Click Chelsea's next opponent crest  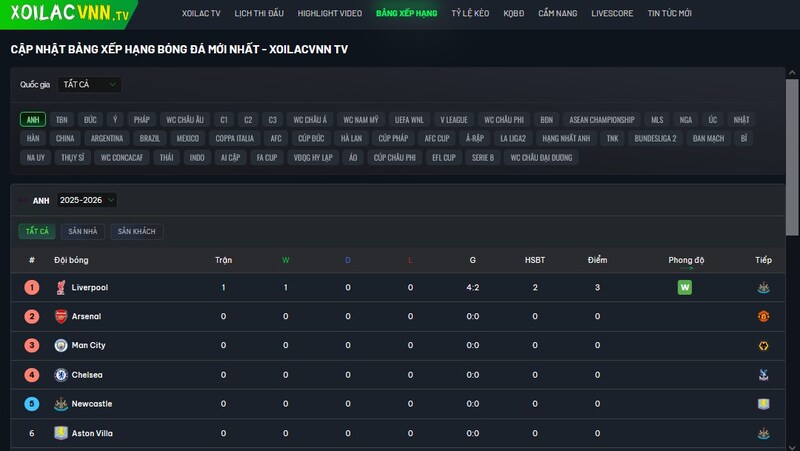click(763, 375)
